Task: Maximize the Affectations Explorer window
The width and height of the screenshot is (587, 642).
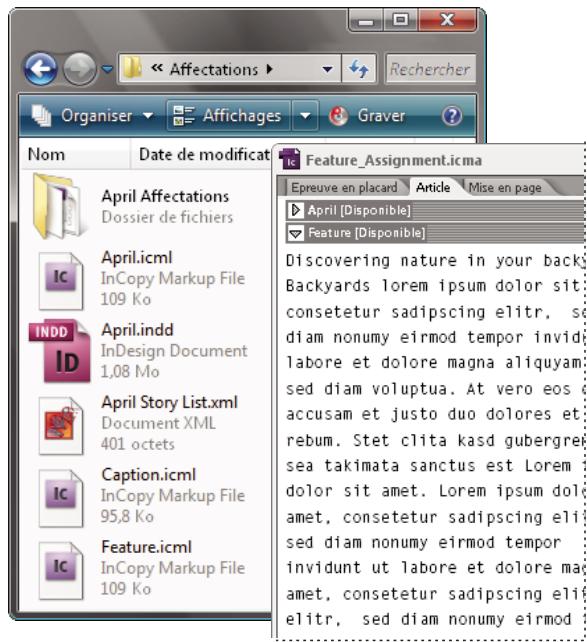Action: coord(401,20)
